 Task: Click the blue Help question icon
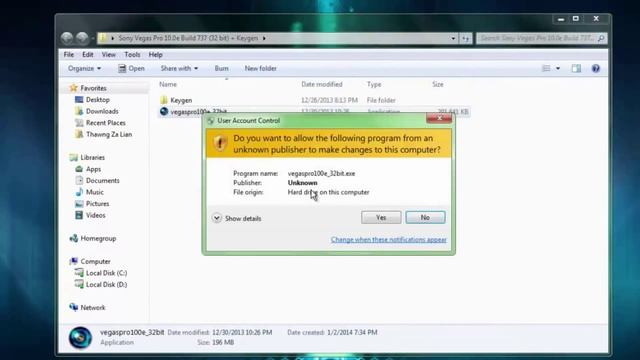click(596, 69)
